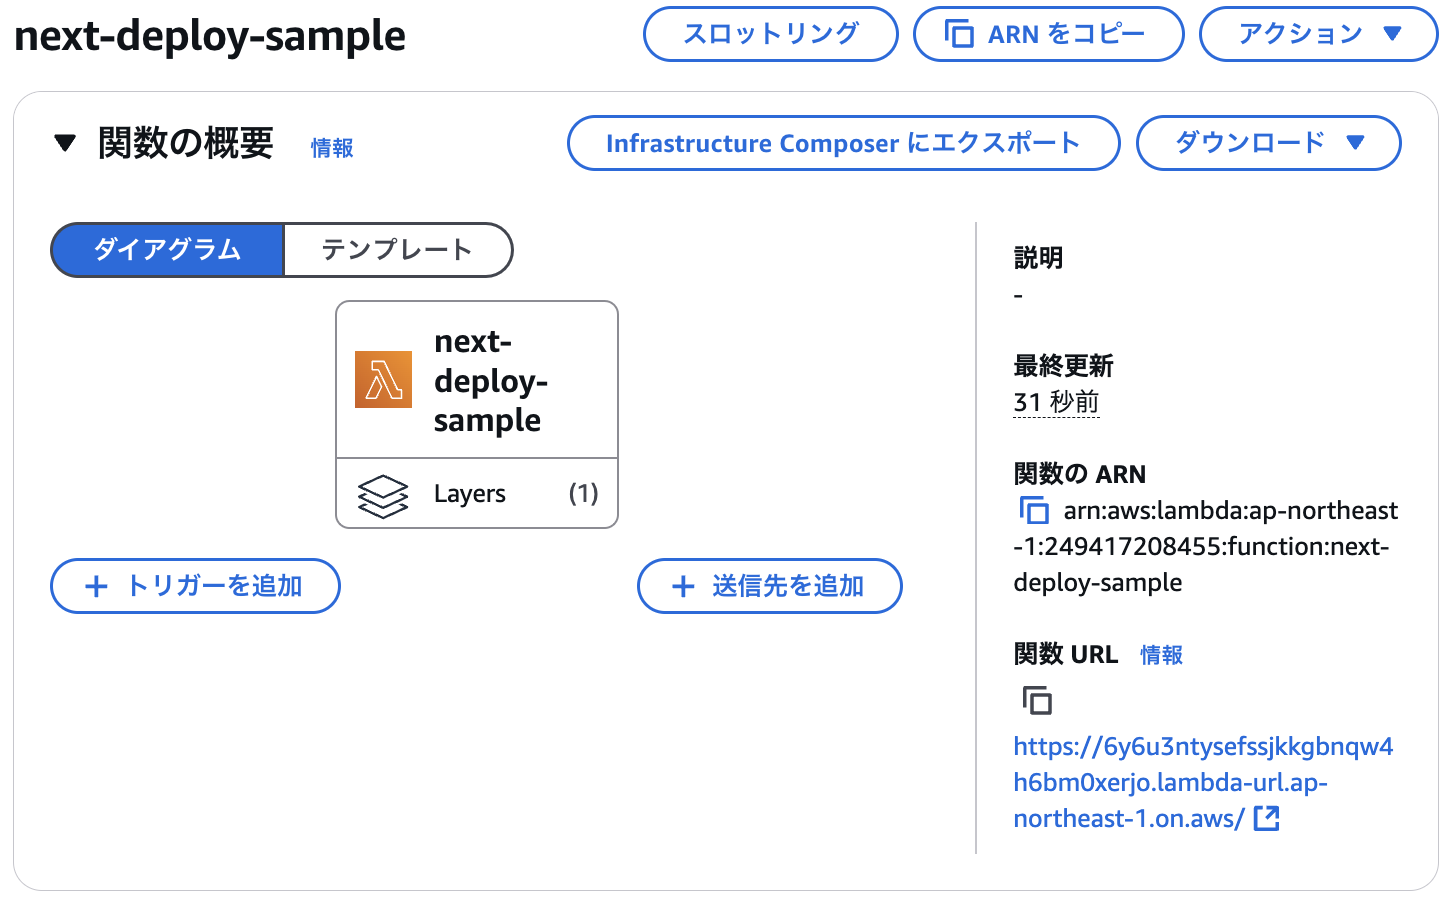Select the arn:aws:lambda function ARN text
Image resolution: width=1456 pixels, height=902 pixels.
pos(1206,547)
